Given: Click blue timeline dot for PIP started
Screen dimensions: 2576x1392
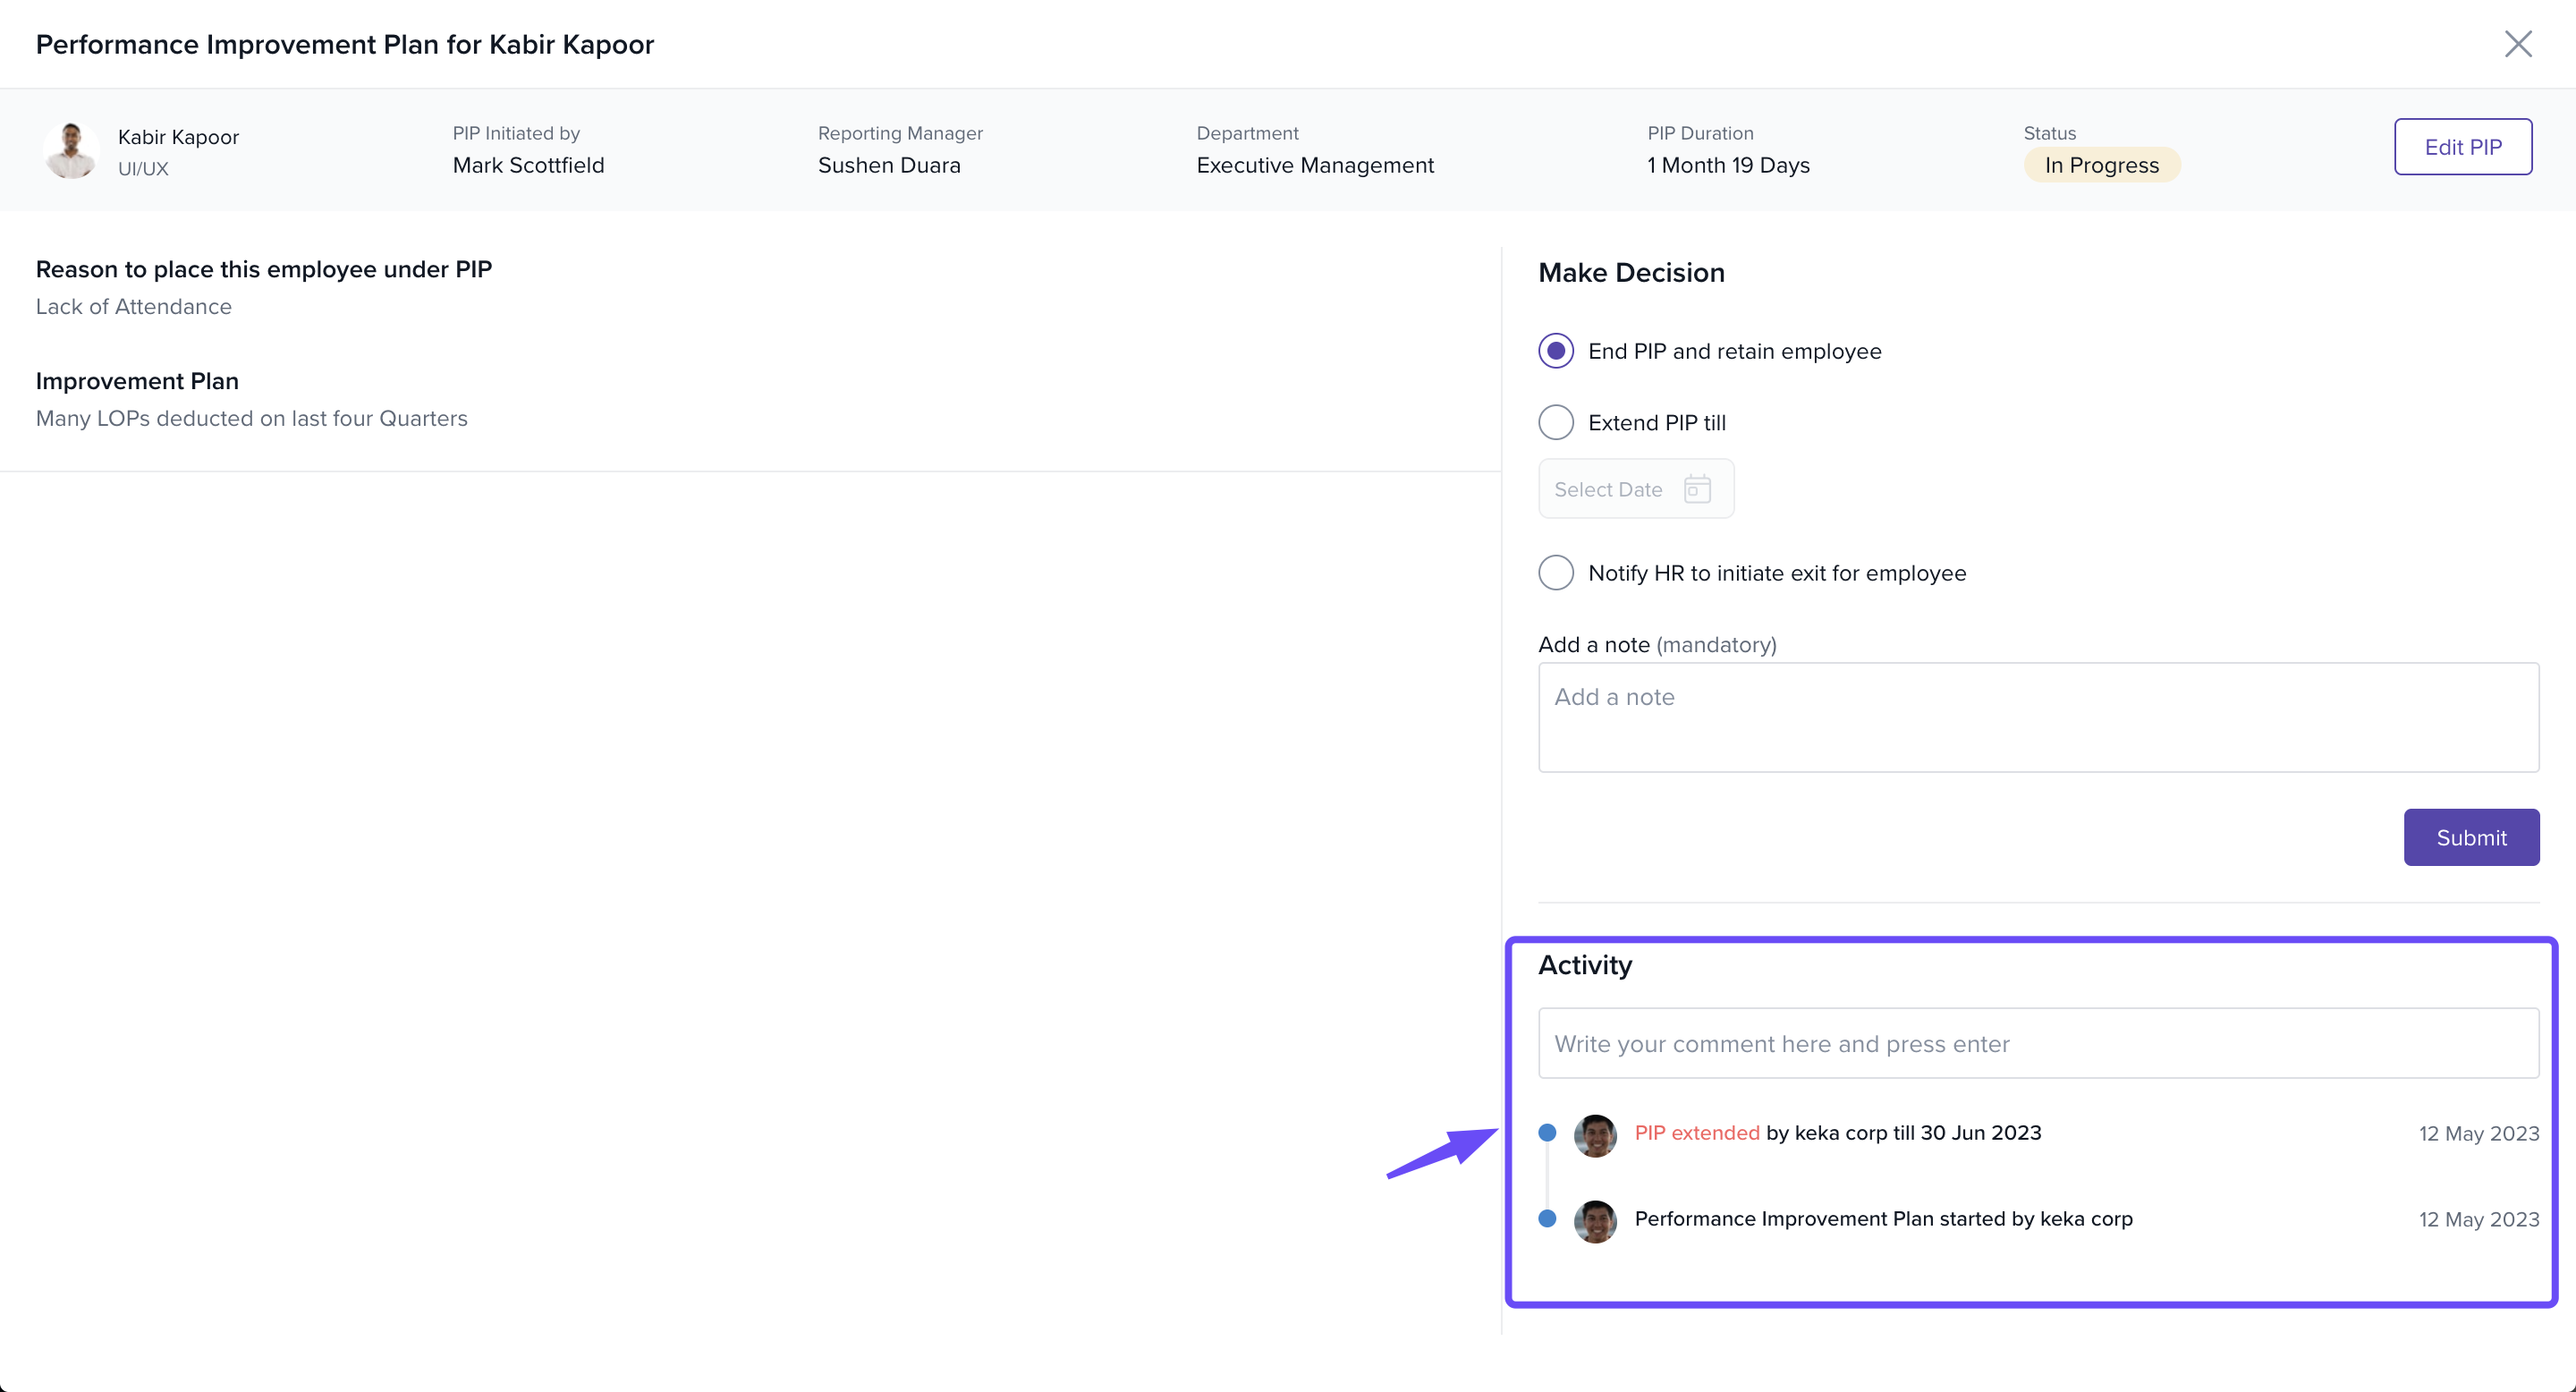Looking at the screenshot, I should pos(1547,1219).
